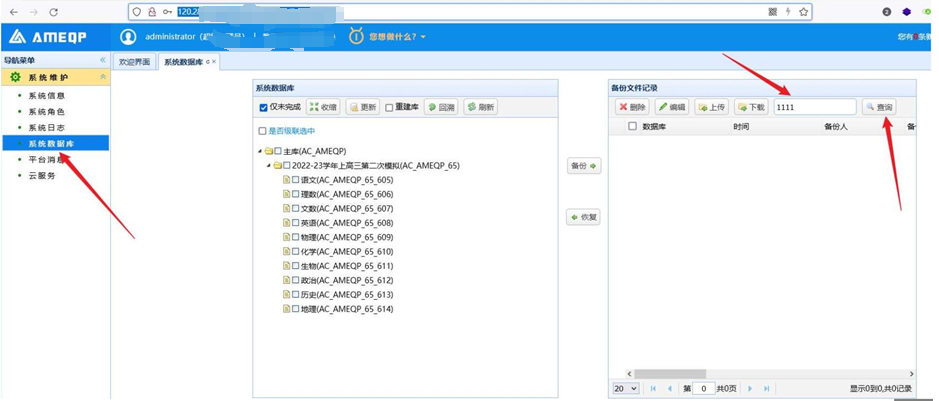Image resolution: width=939 pixels, height=401 pixels.
Task: Click the backup search field containing 1111
Action: [x=814, y=107]
